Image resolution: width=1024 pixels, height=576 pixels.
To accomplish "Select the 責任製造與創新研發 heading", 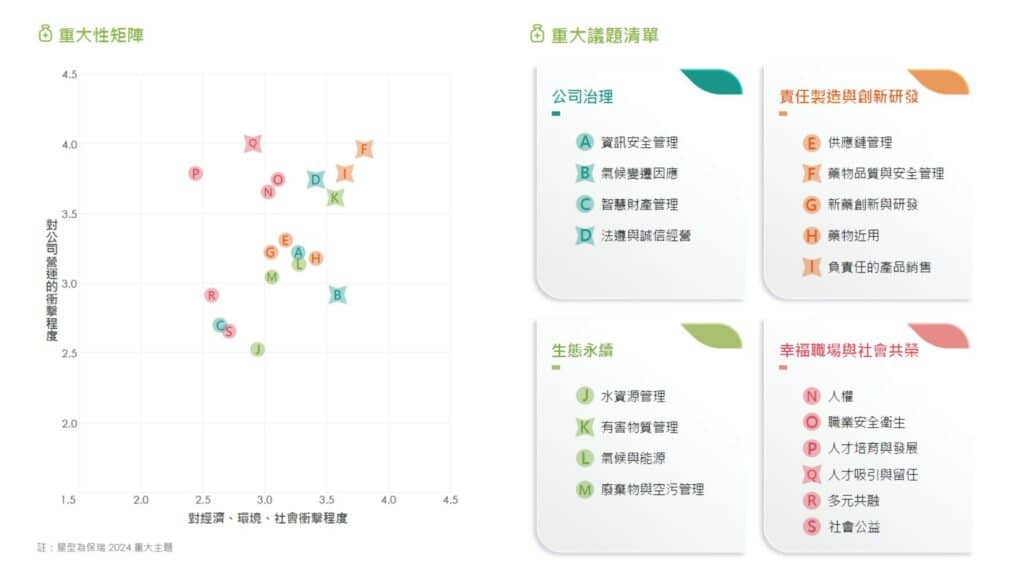I will [849, 97].
